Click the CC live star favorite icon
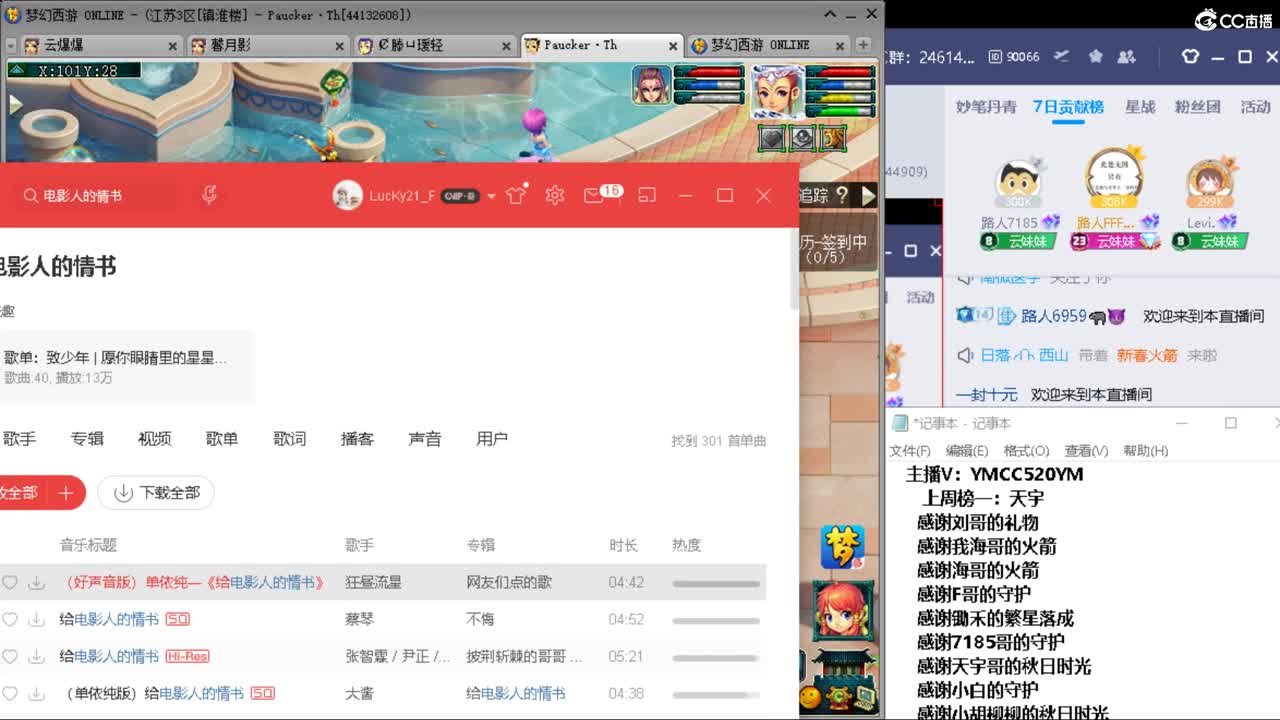1280x720 pixels. coord(1096,57)
